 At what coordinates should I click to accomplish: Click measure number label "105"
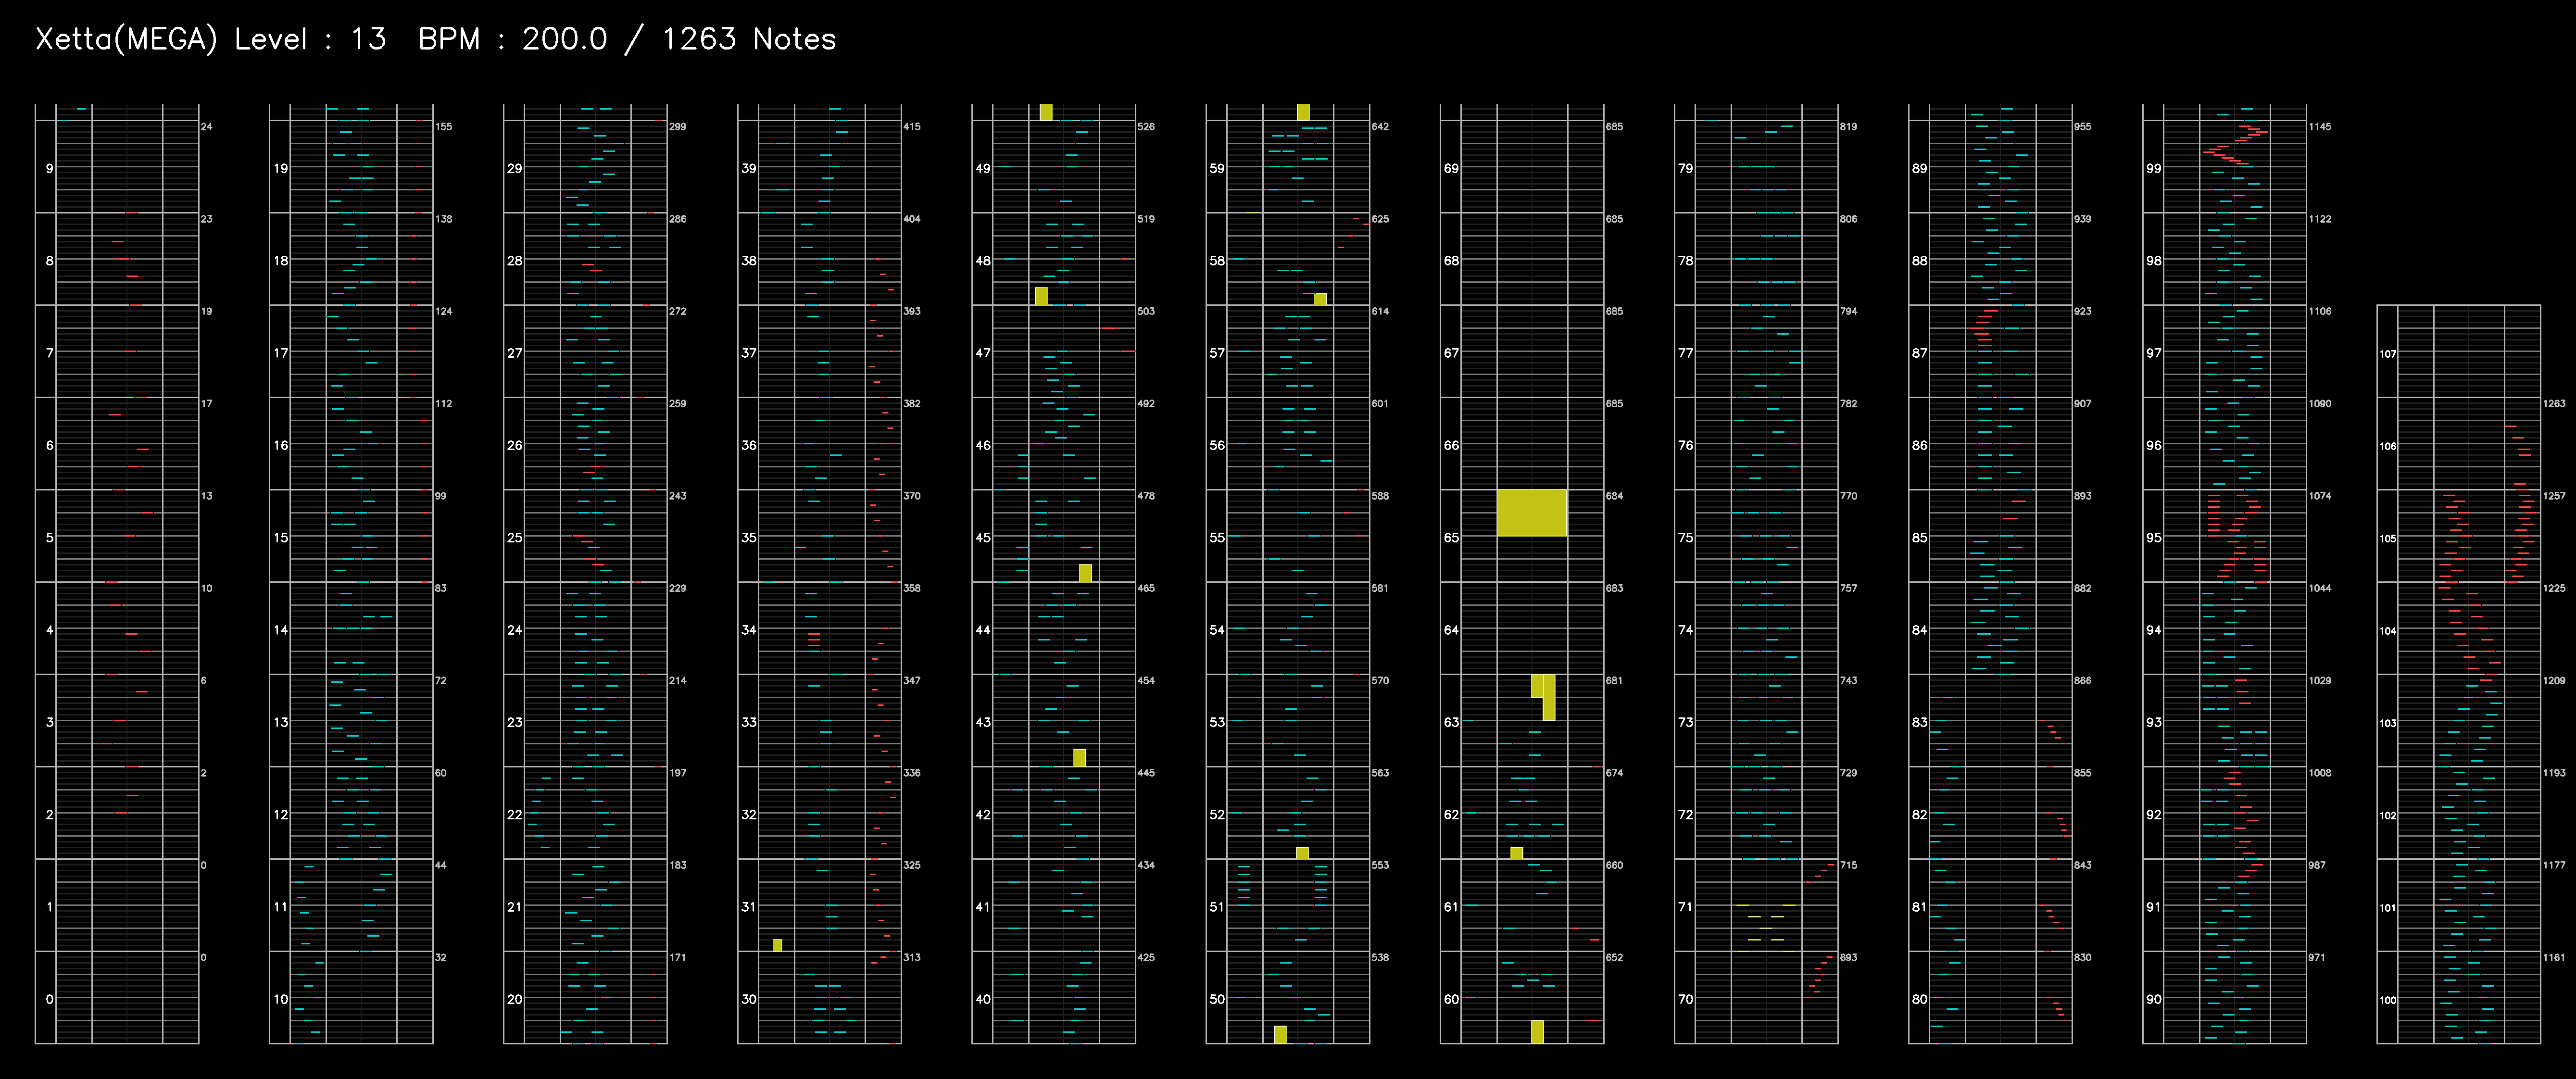(2388, 538)
